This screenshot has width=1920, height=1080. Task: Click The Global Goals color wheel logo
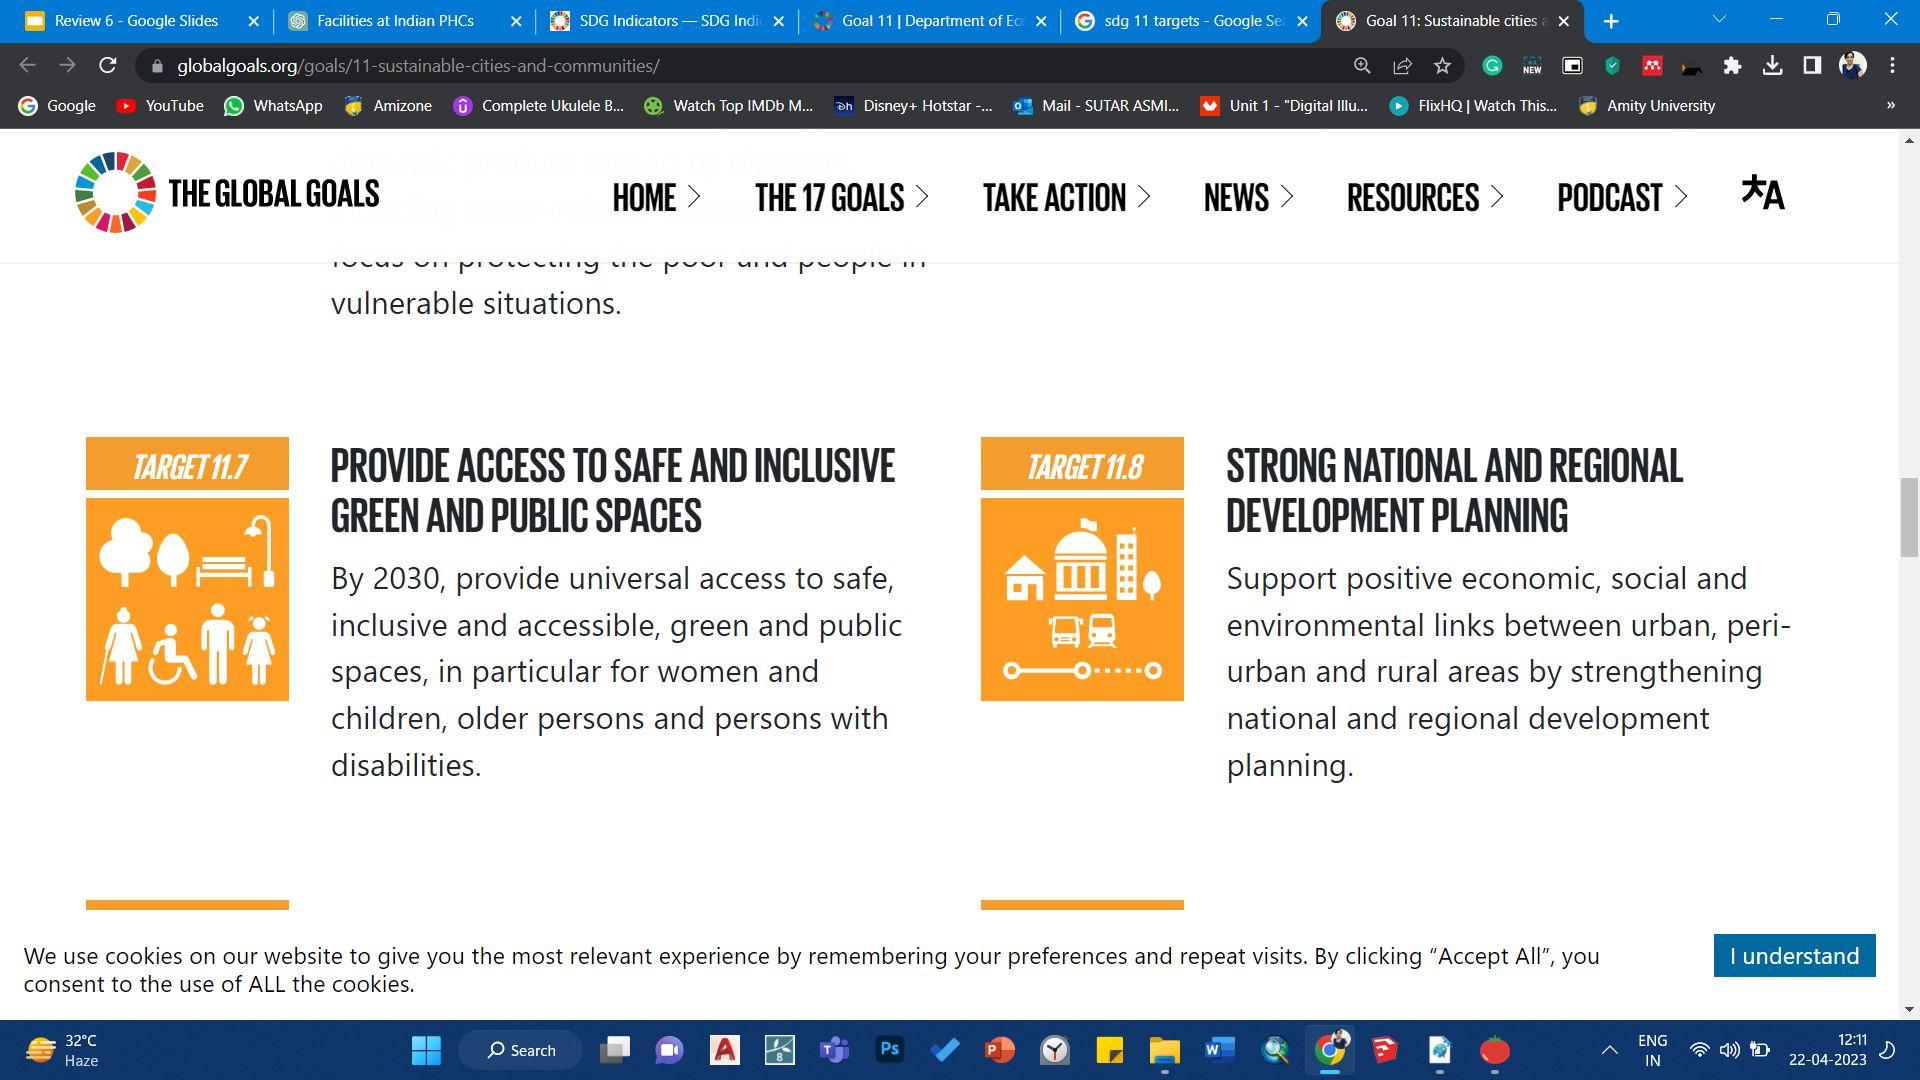point(115,193)
